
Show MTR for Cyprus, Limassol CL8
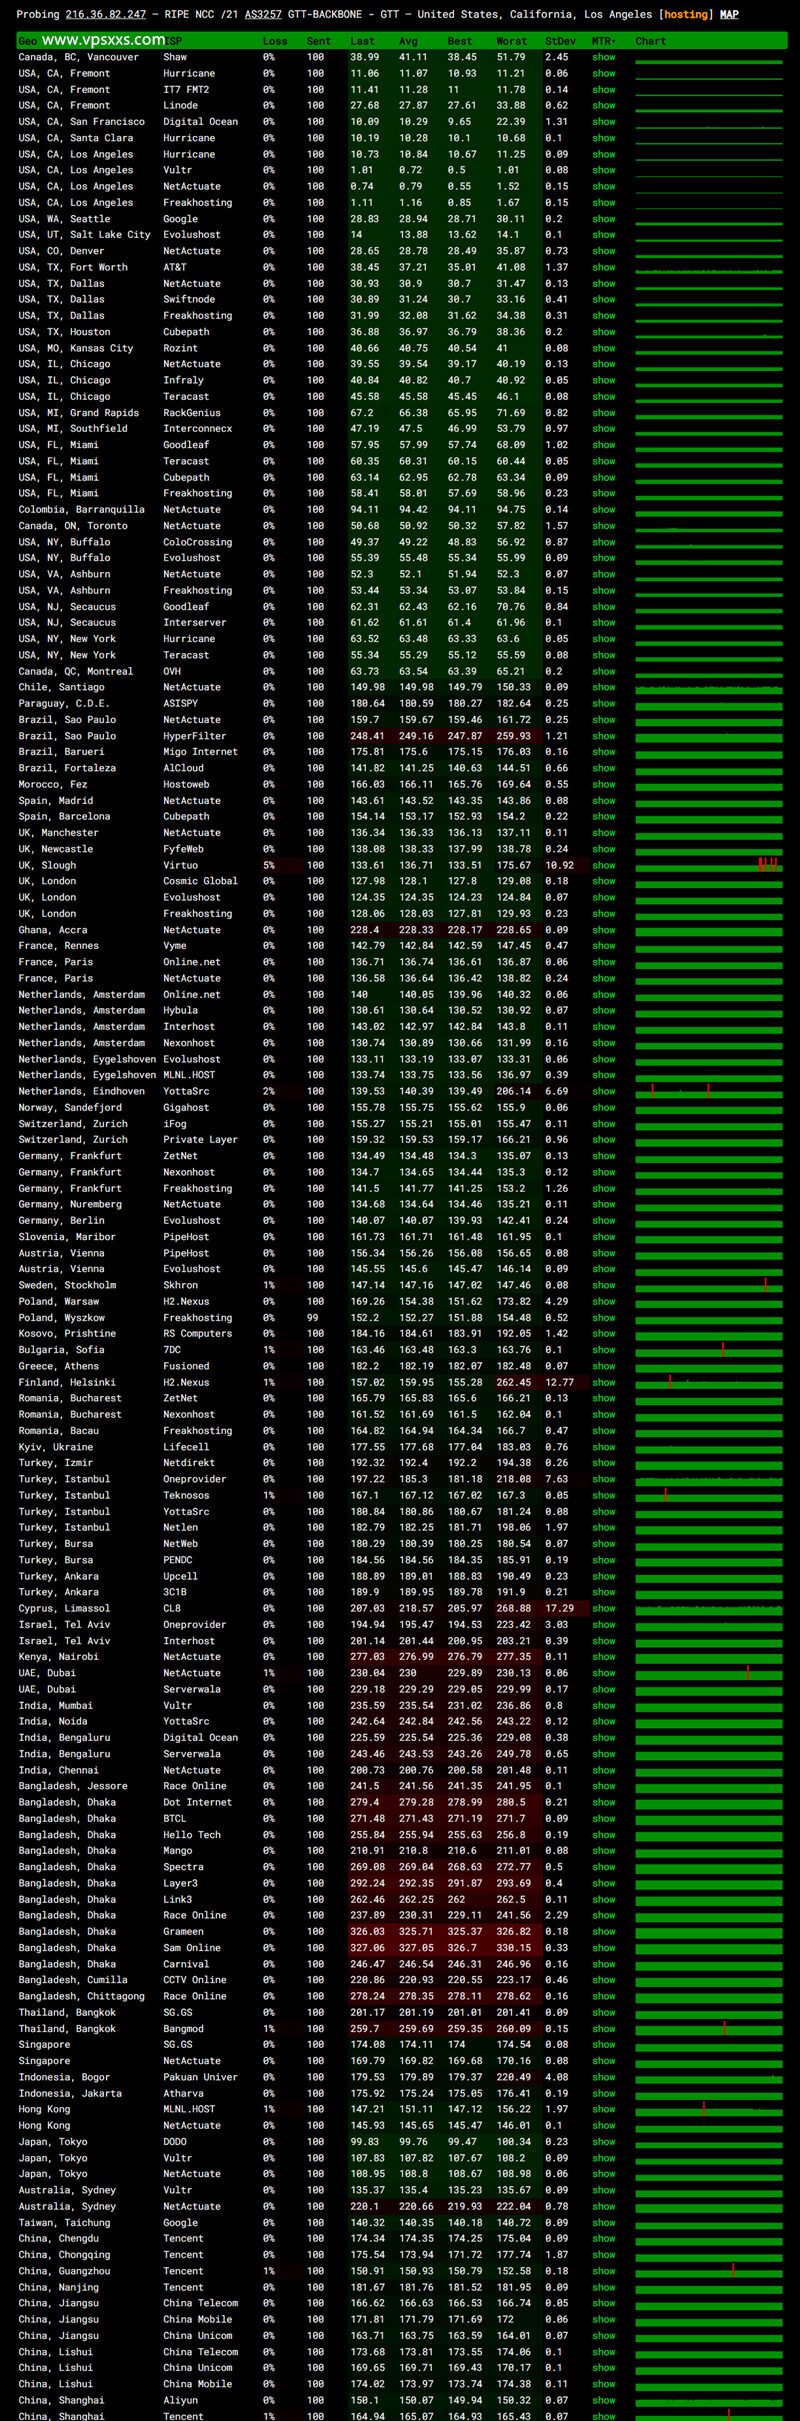[603, 1608]
